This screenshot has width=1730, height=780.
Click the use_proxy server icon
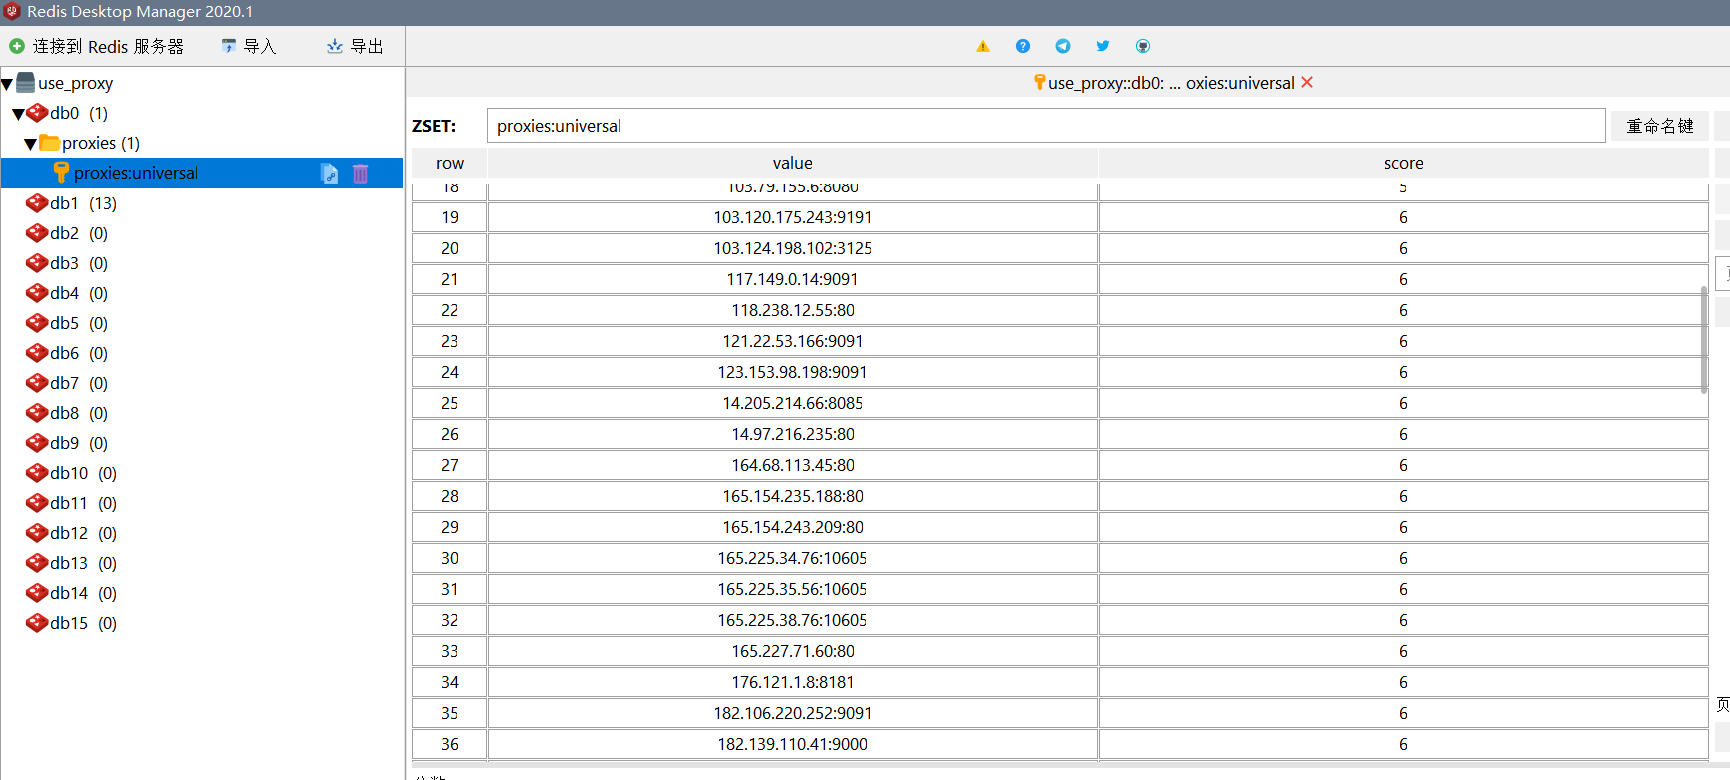pyautogui.click(x=26, y=83)
